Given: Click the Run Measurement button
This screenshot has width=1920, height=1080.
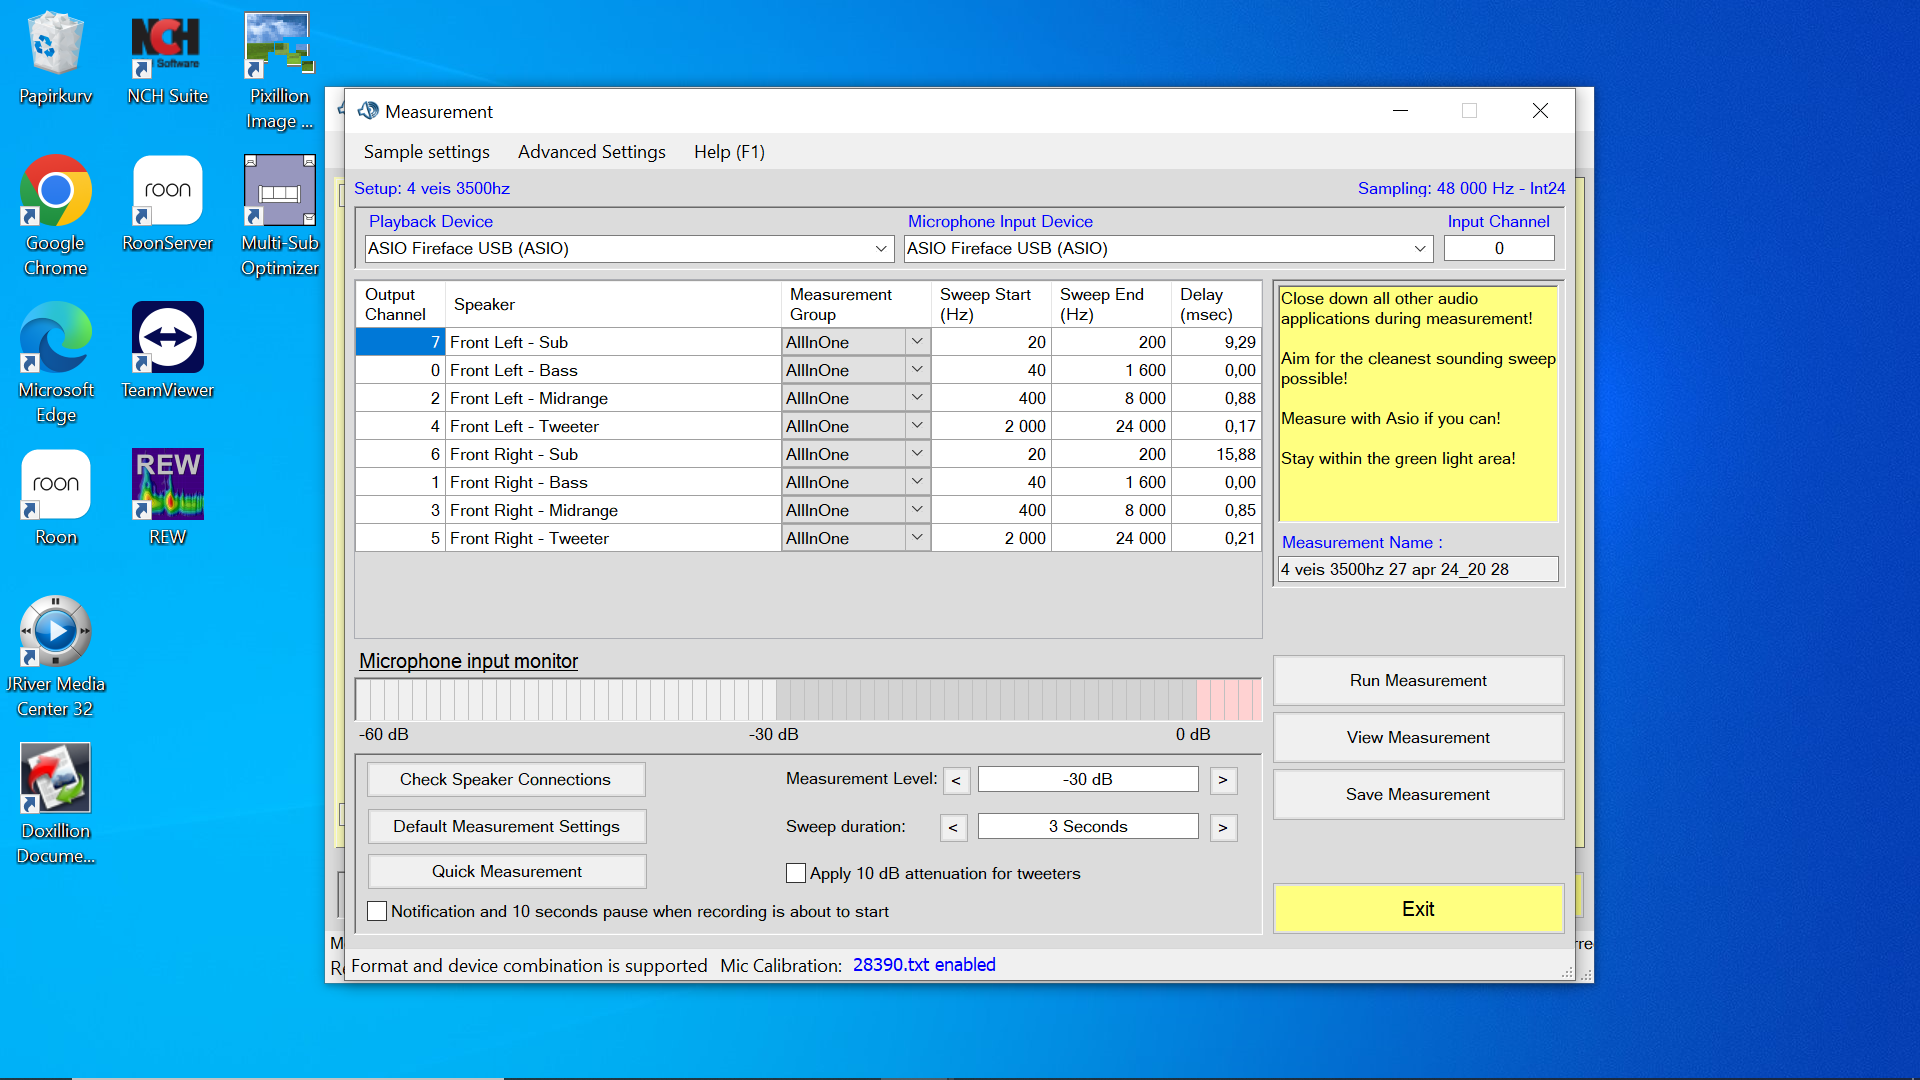Looking at the screenshot, I should tap(1417, 680).
